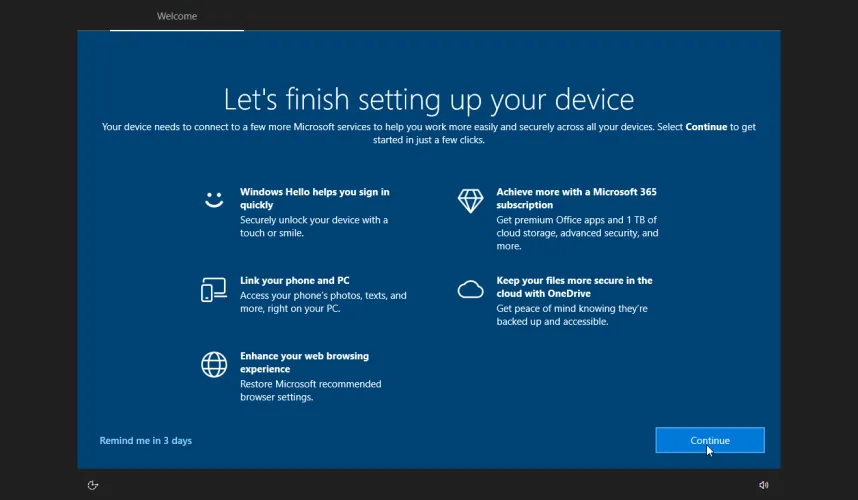Click the Windows Hello smiley face icon
858x500 pixels.
pyautogui.click(x=214, y=199)
